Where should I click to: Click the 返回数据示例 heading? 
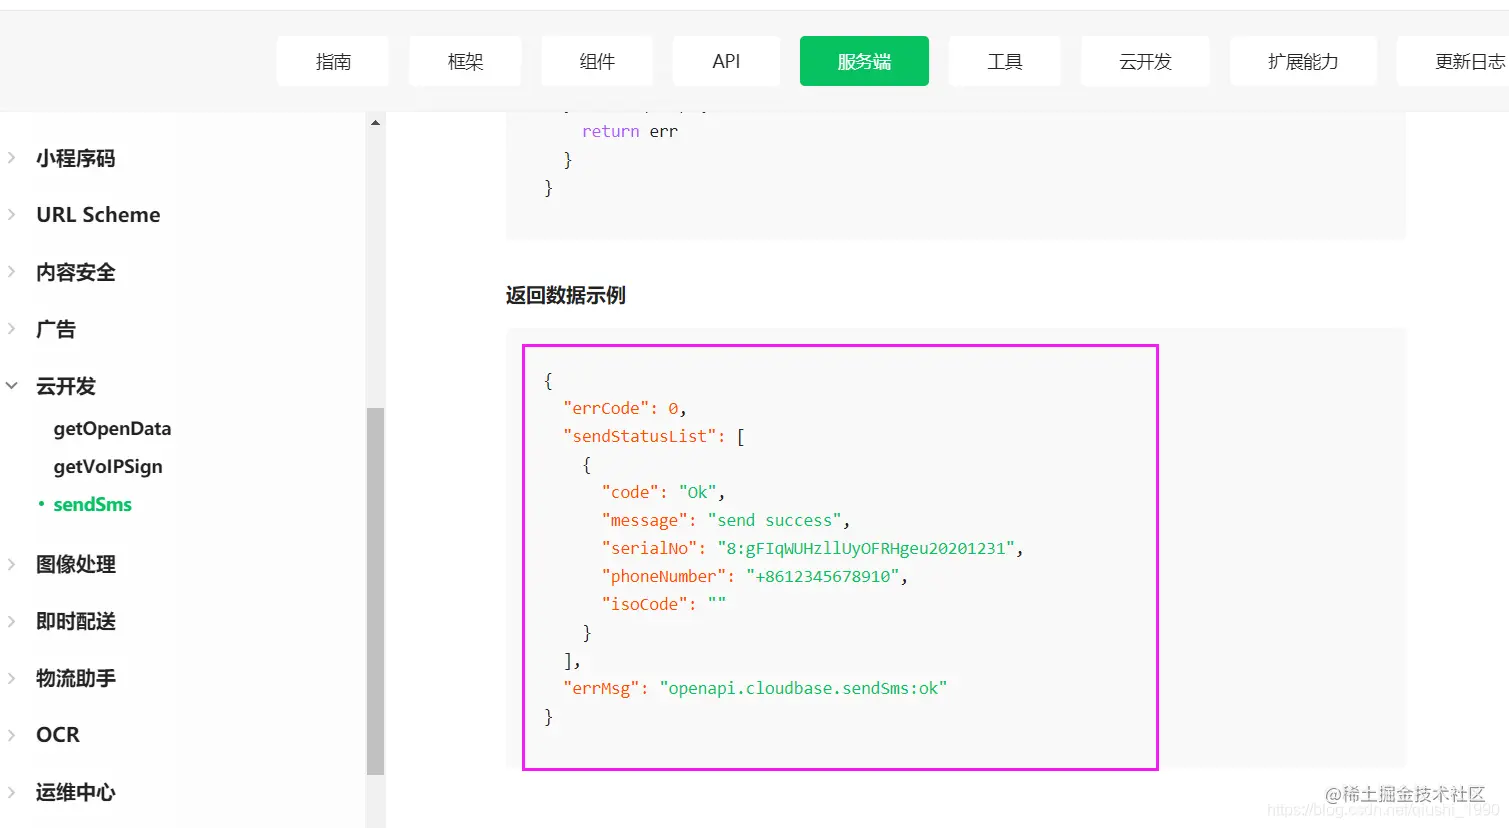pos(566,295)
